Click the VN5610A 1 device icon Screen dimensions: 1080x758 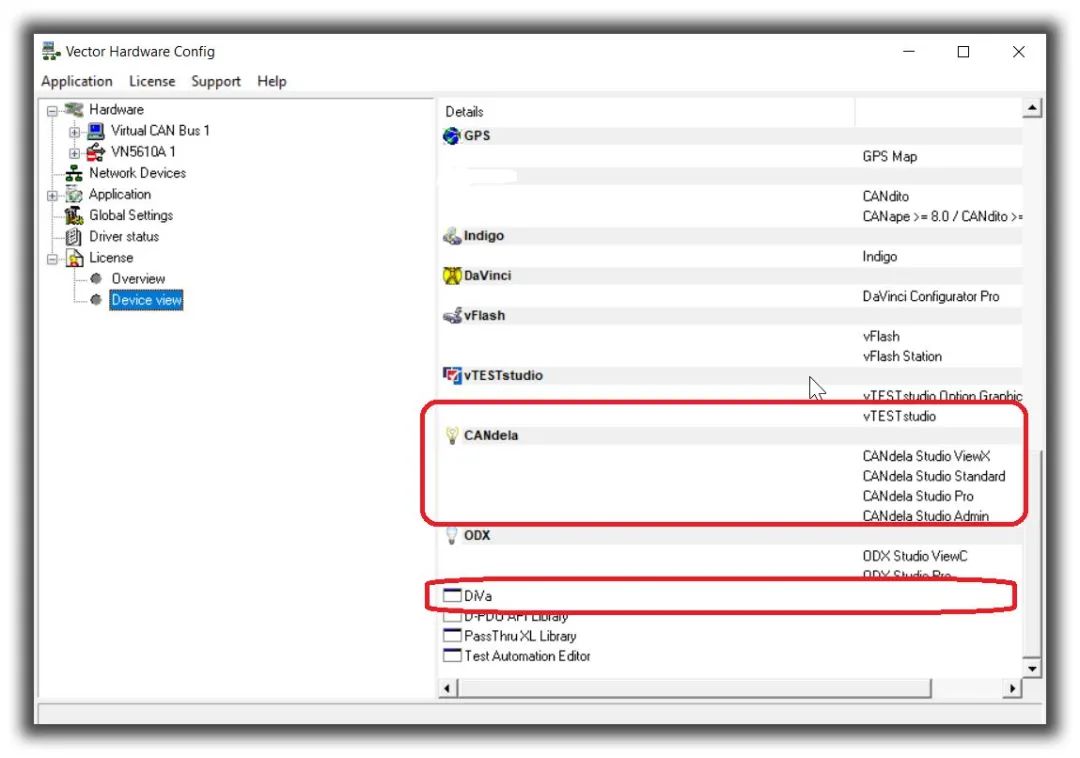pos(96,151)
